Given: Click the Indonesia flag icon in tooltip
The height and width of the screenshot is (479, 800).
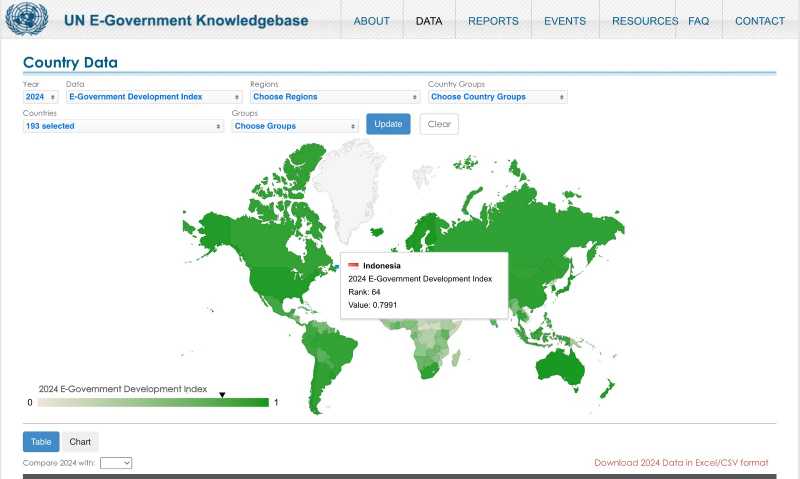Looking at the screenshot, I should tap(353, 265).
